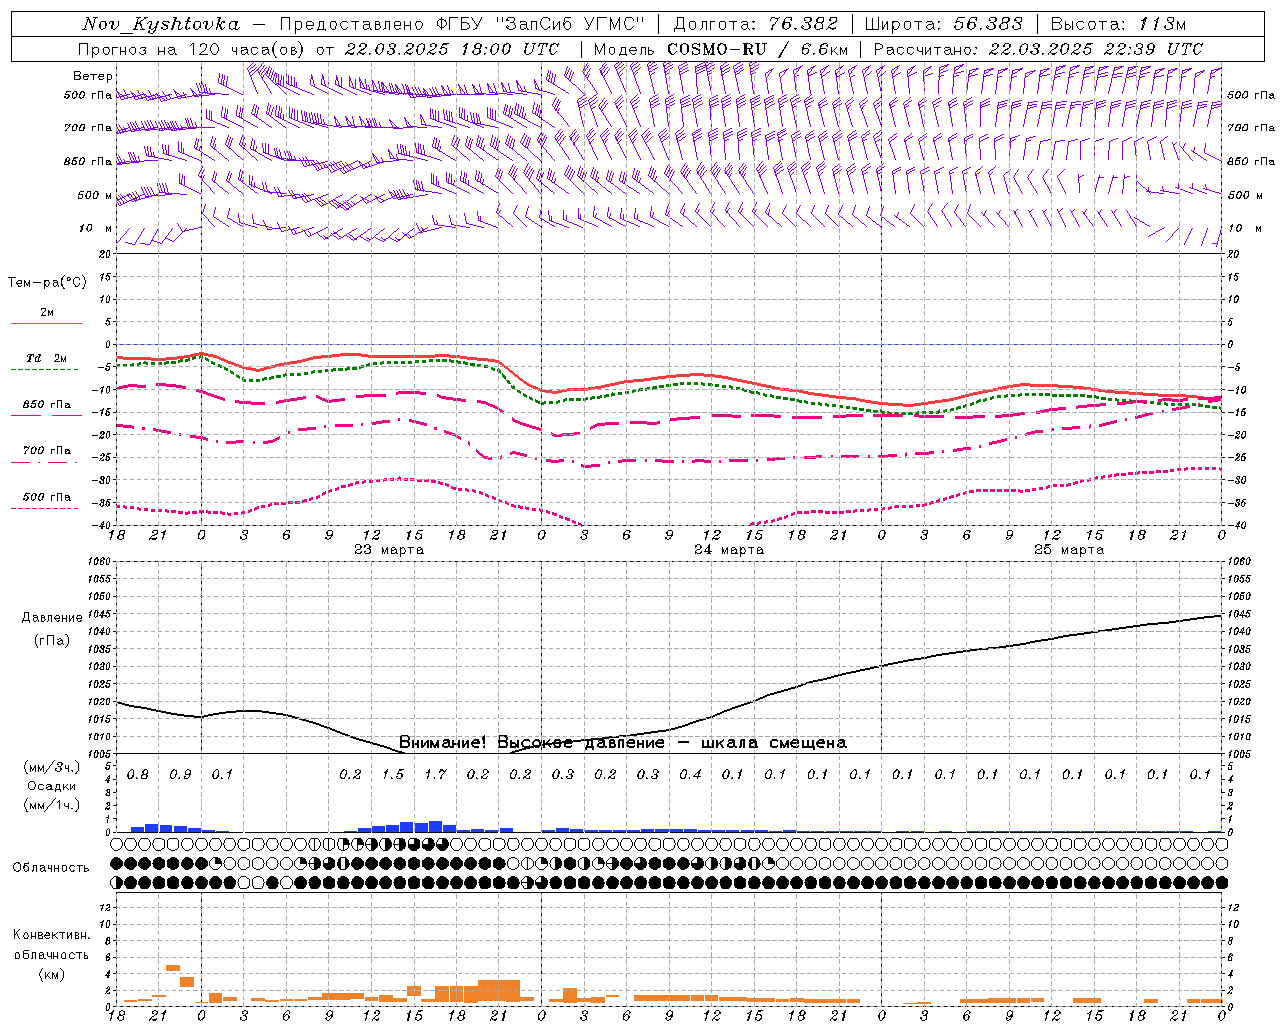Click the longitude value "Долгота: 76.382"

756,24
